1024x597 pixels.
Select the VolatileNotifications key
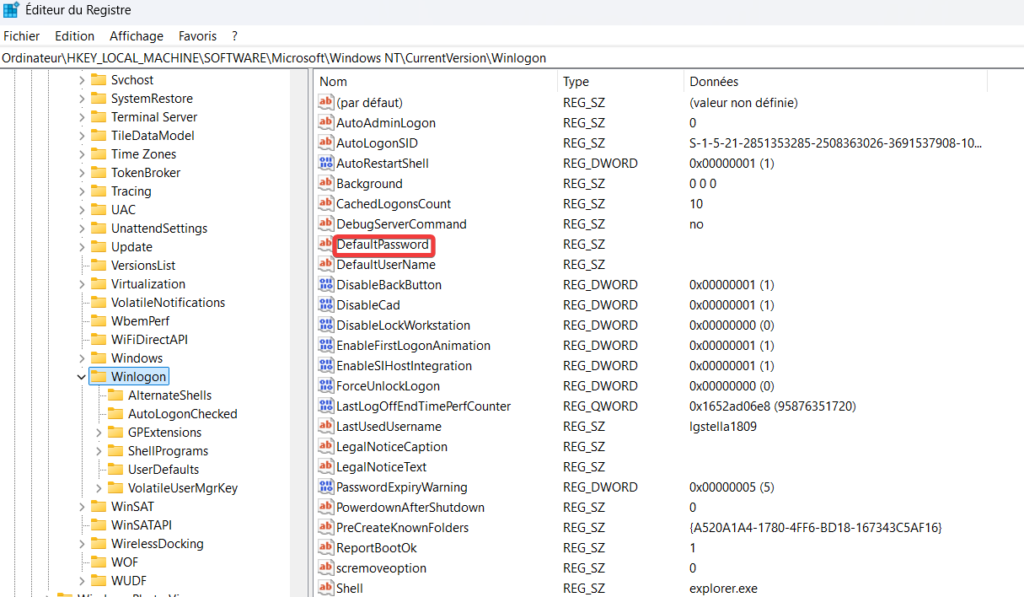[x=168, y=302]
